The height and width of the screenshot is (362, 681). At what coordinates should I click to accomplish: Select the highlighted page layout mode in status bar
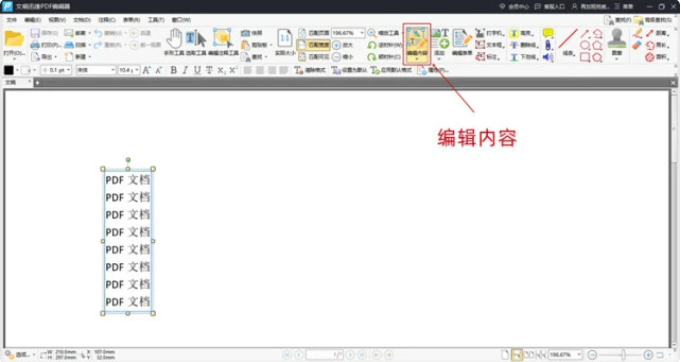tap(516, 355)
